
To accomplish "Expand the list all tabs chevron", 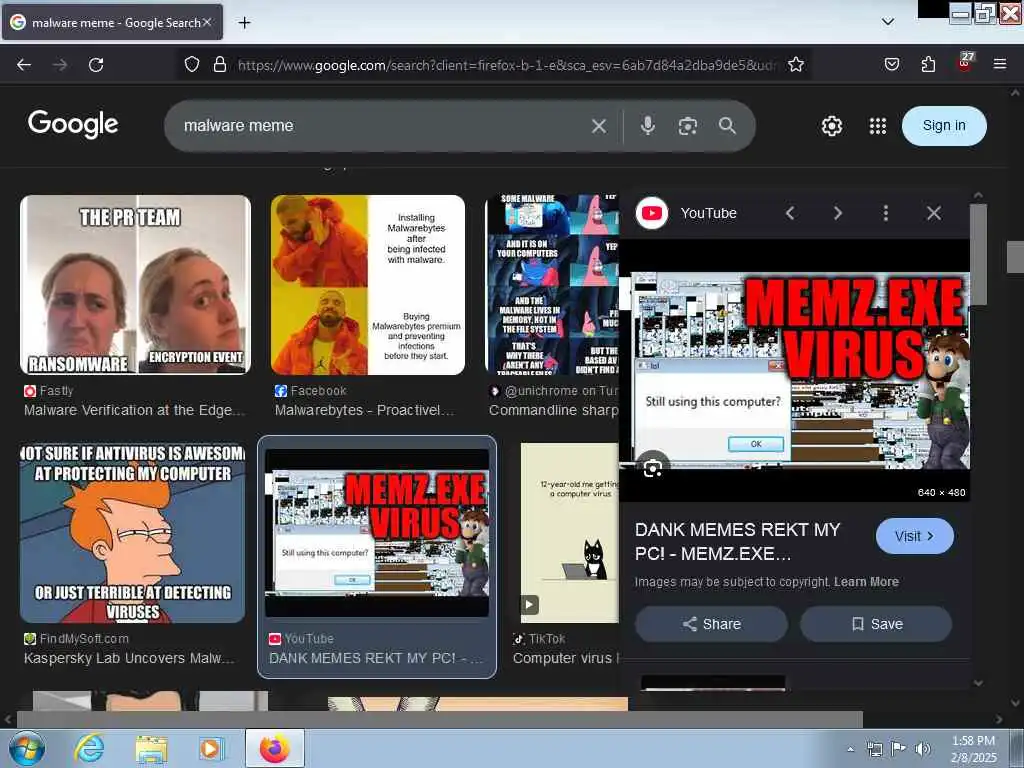I will (888, 22).
